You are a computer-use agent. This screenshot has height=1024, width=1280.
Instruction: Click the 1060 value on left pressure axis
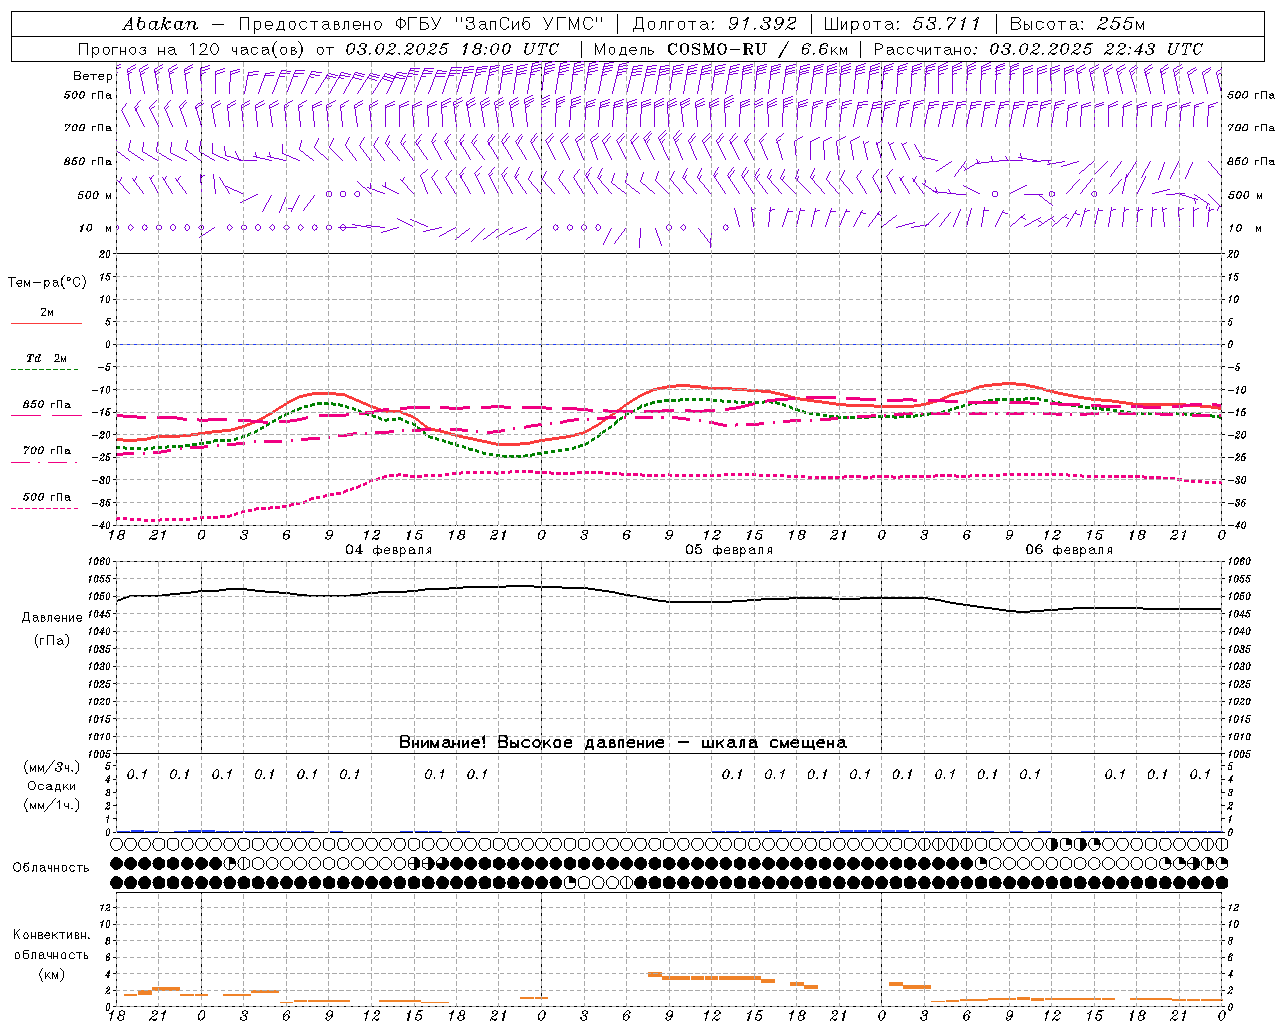tap(100, 561)
